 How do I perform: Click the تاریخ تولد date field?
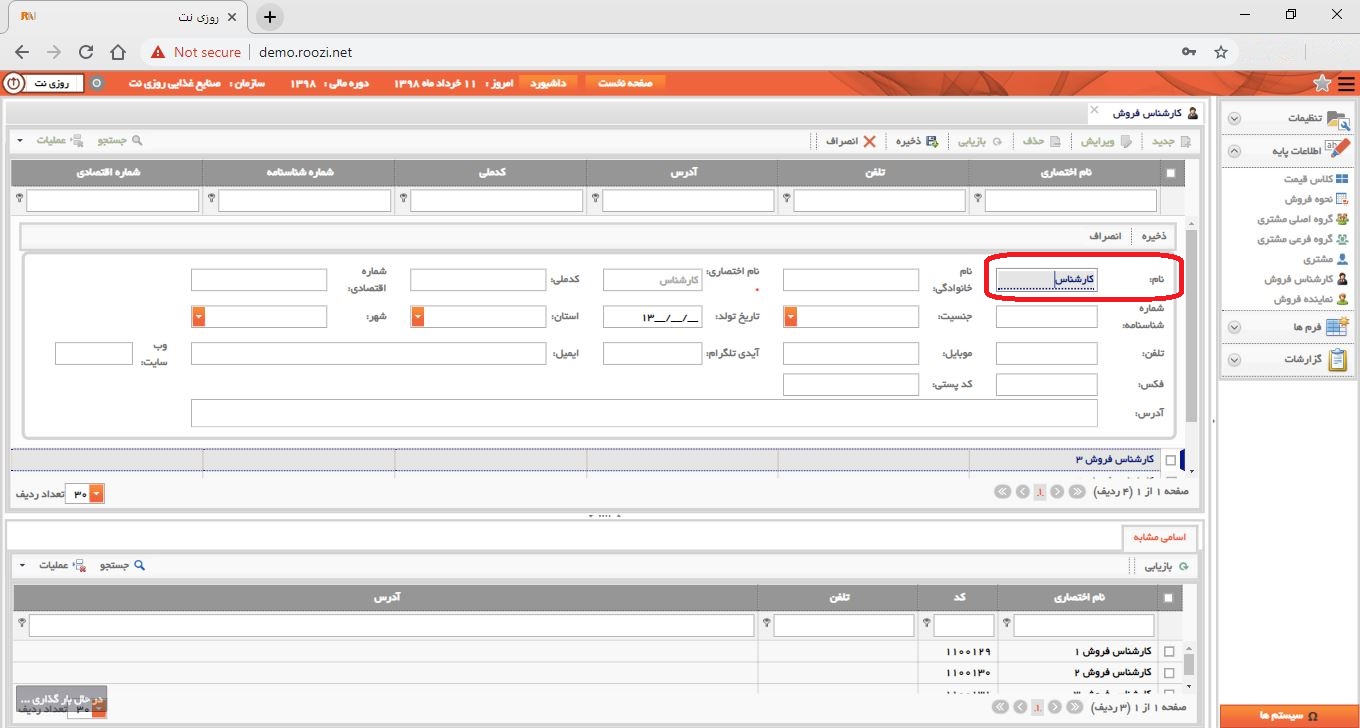point(653,317)
